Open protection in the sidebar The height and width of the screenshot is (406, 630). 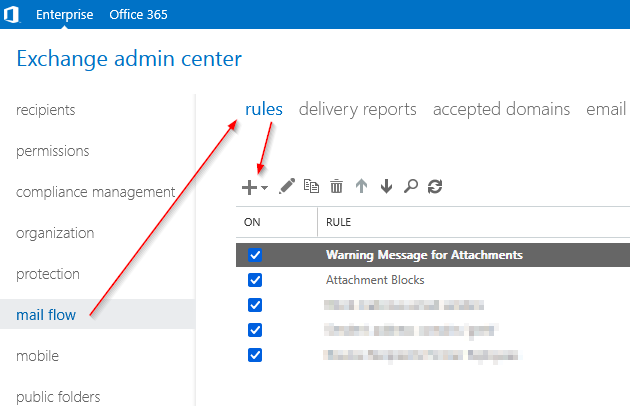48,274
